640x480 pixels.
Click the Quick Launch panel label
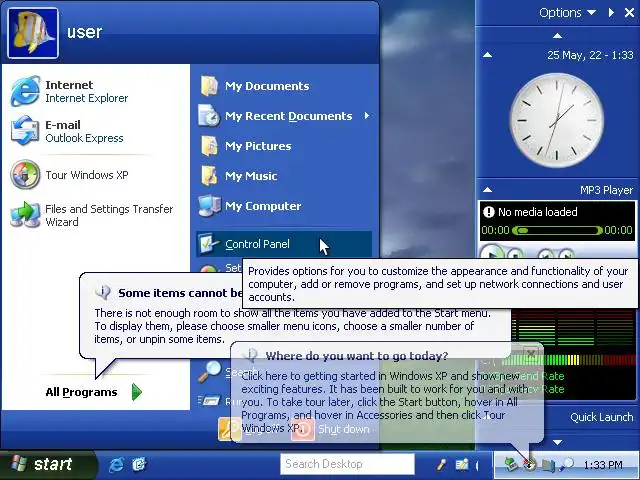[602, 417]
